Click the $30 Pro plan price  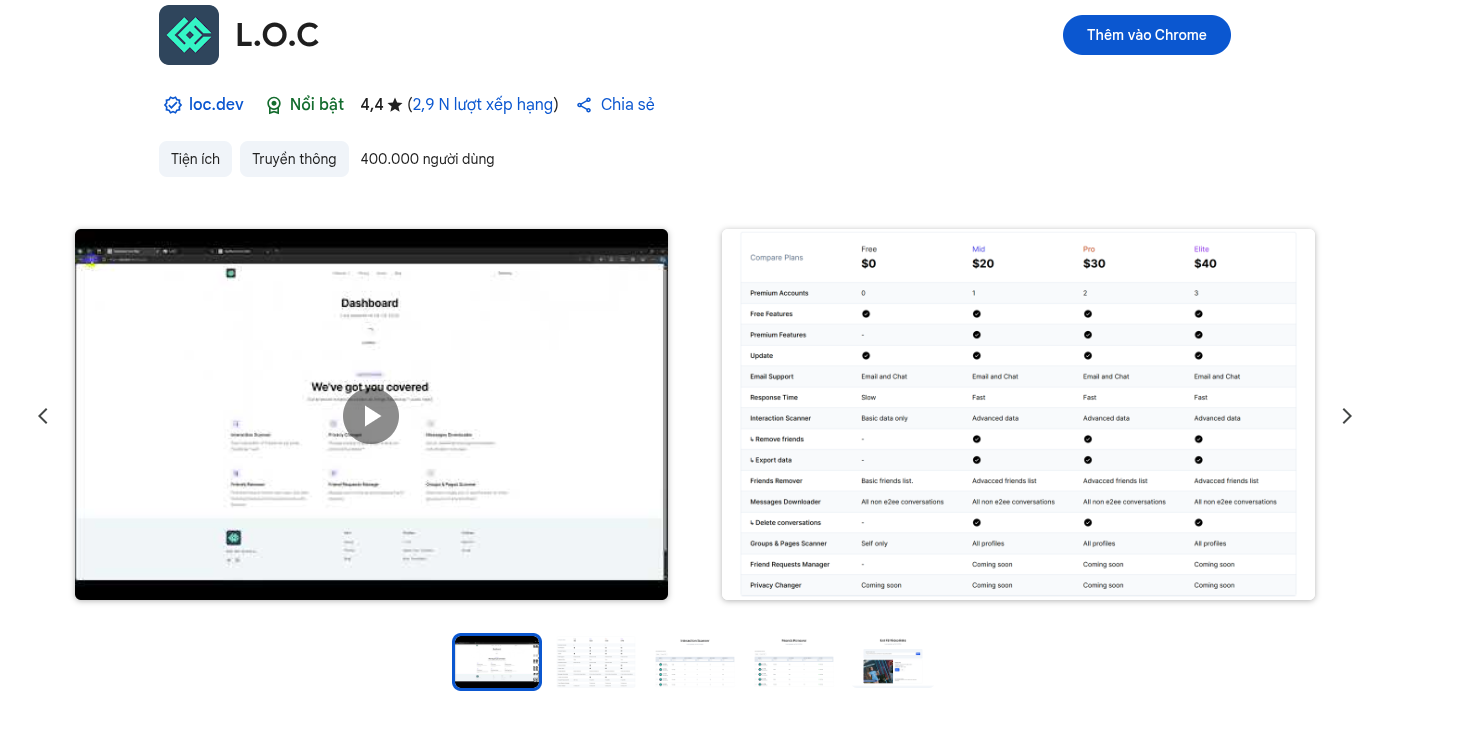1094,264
